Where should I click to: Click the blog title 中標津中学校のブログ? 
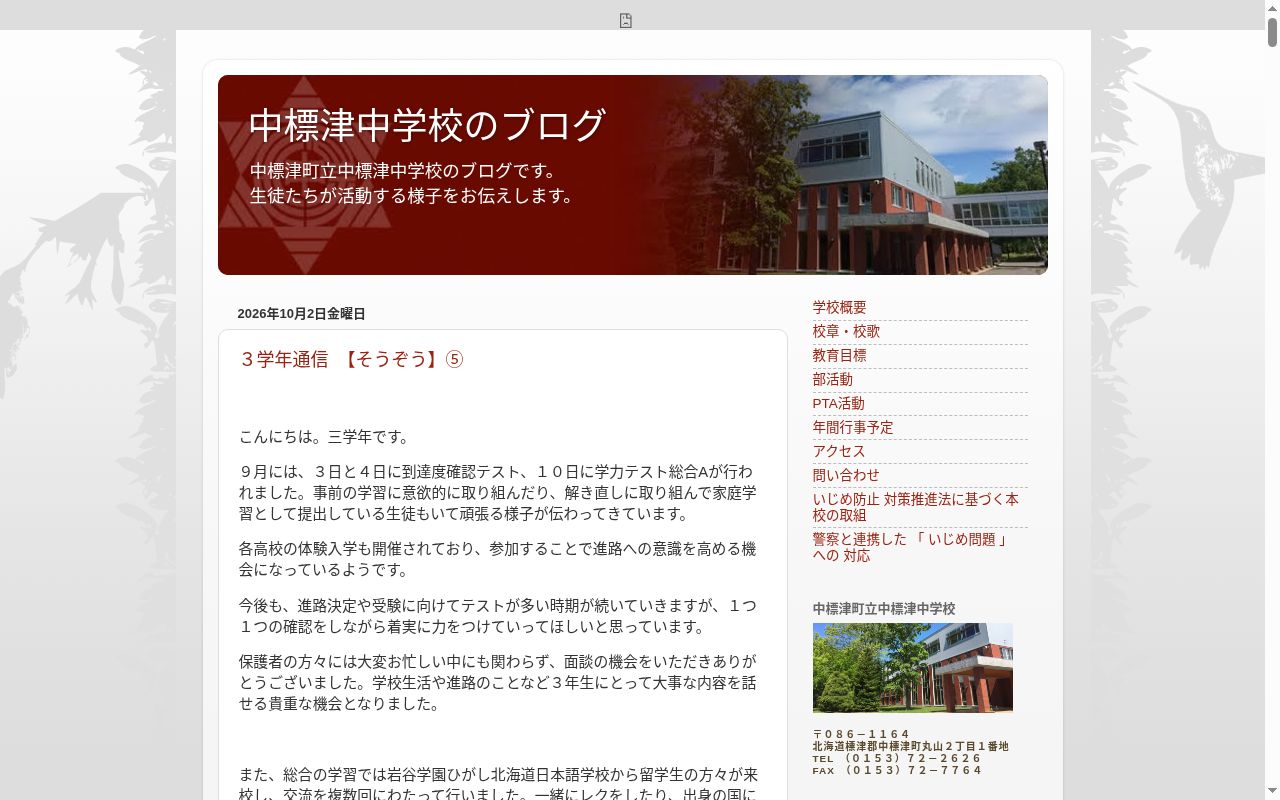427,125
